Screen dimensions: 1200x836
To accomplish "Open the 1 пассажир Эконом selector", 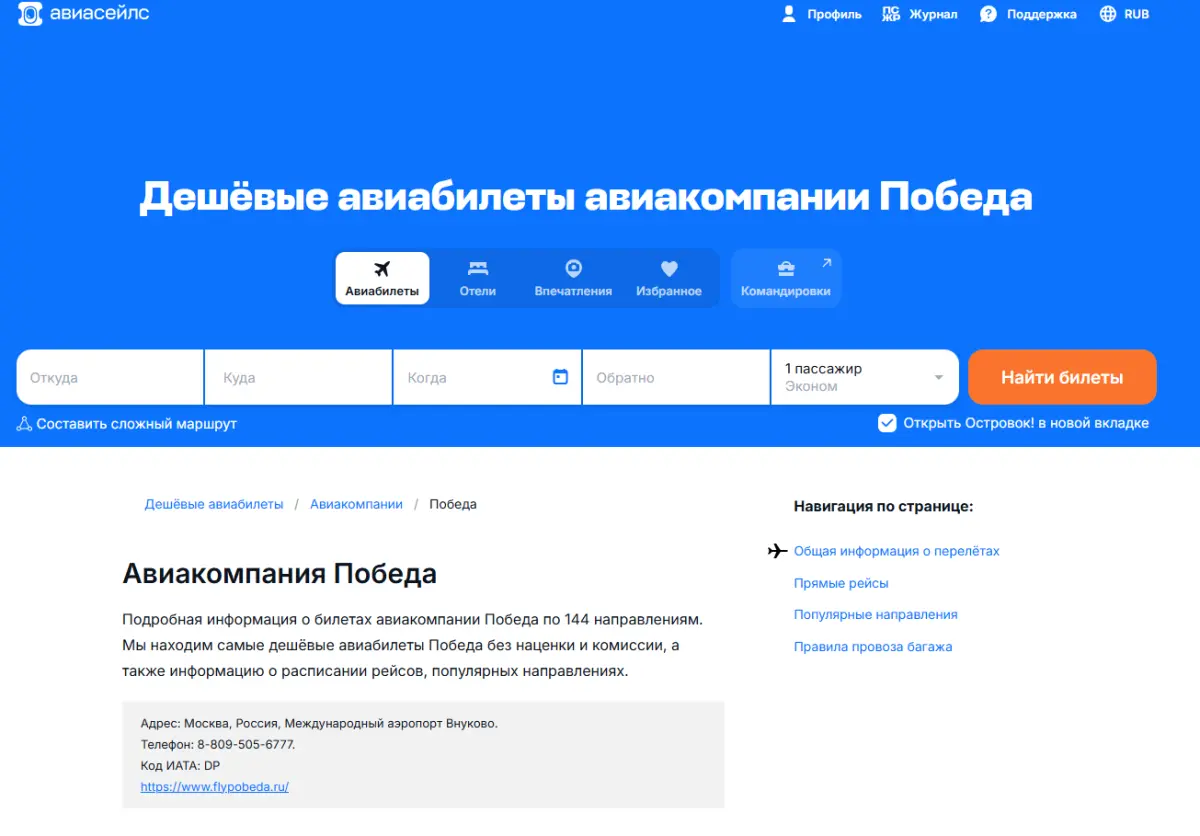I will pyautogui.click(x=865, y=377).
